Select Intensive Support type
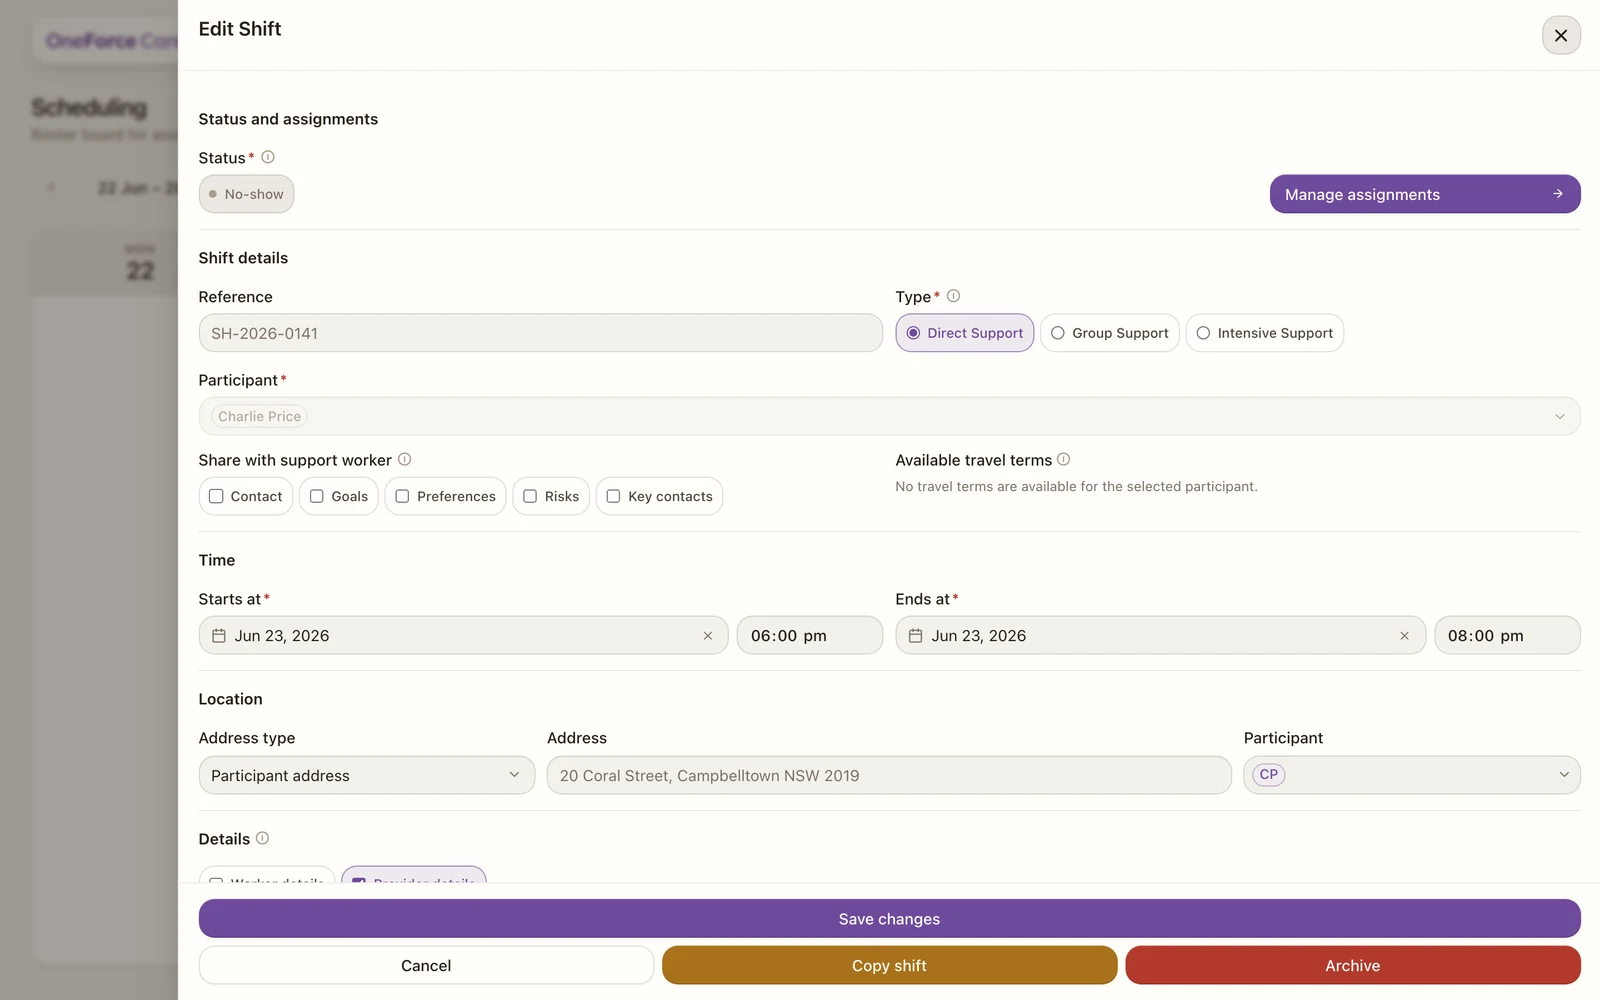The image size is (1600, 1000). click(1264, 333)
